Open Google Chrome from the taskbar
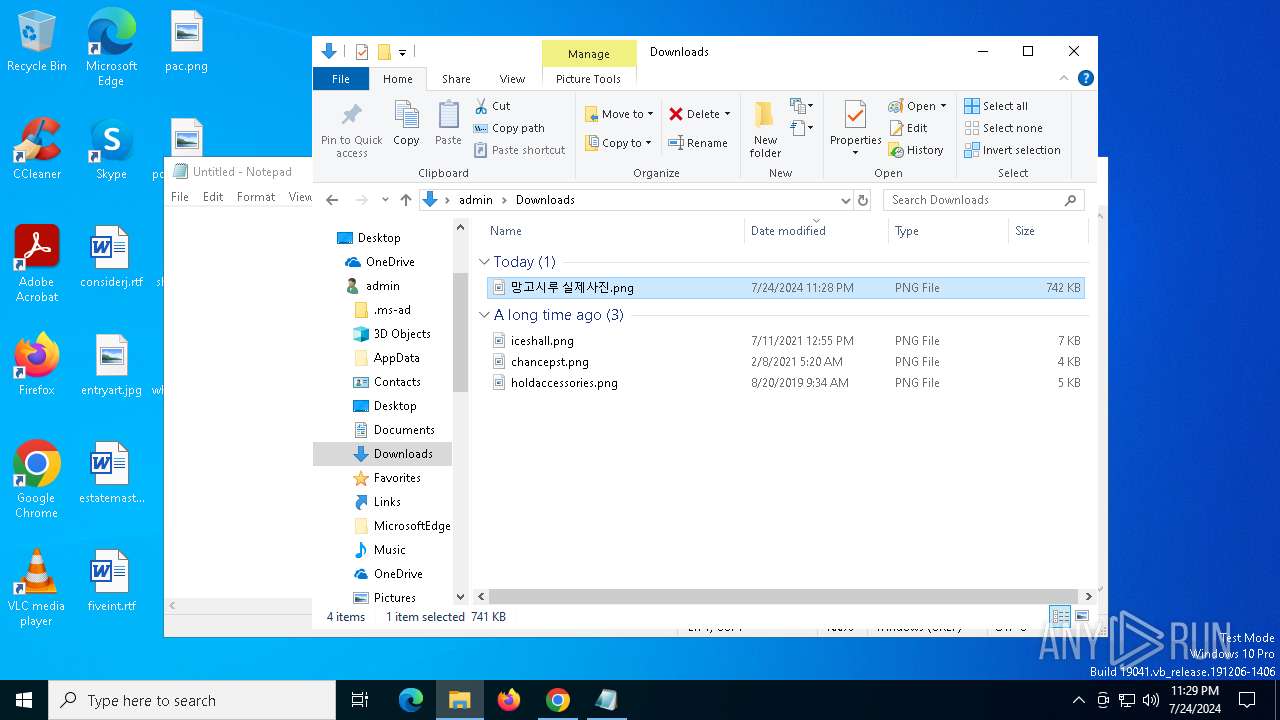This screenshot has width=1280, height=720. point(558,700)
